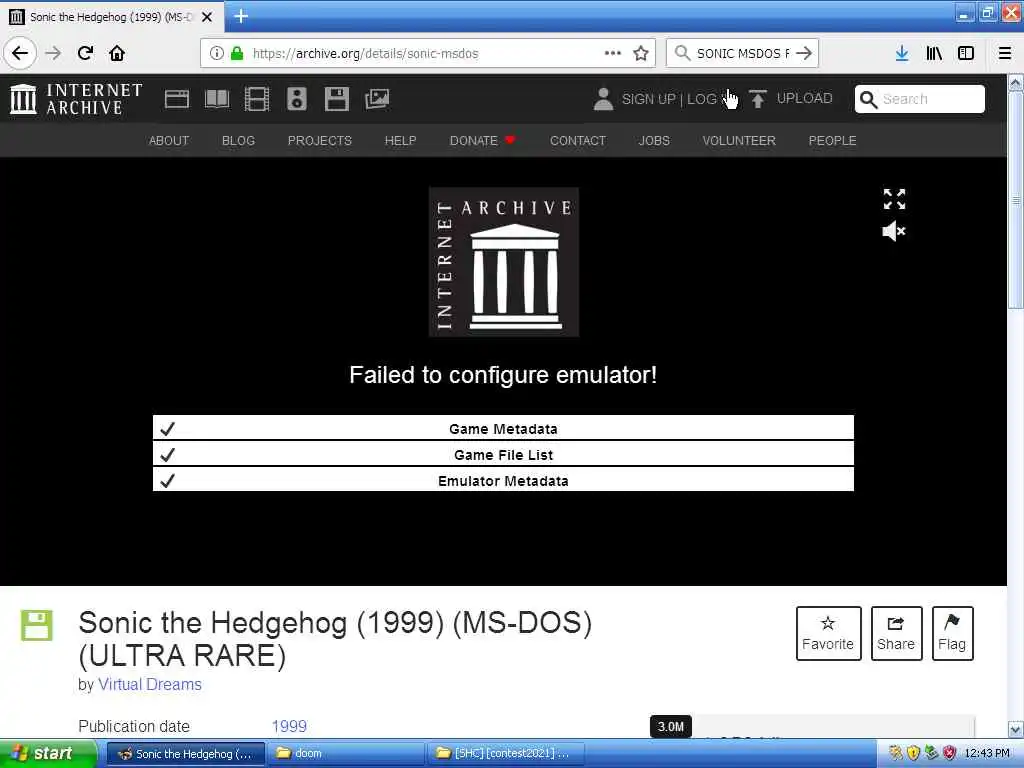This screenshot has height=768, width=1024.
Task: Open the Software floppy disk icon
Action: click(x=336, y=99)
